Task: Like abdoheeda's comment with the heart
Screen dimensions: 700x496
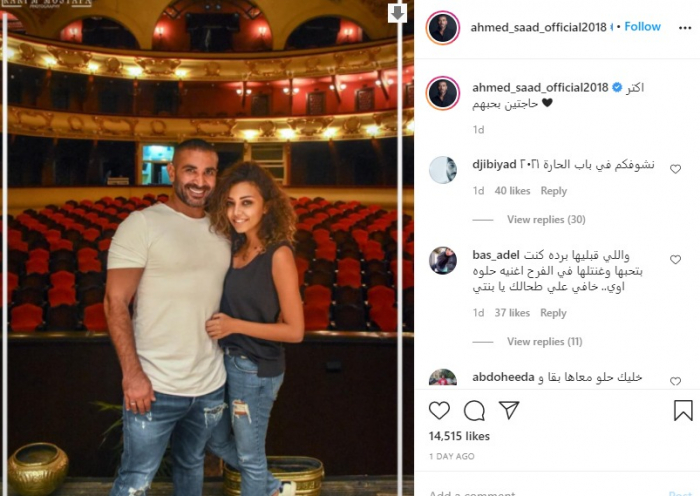Action: pos(675,380)
